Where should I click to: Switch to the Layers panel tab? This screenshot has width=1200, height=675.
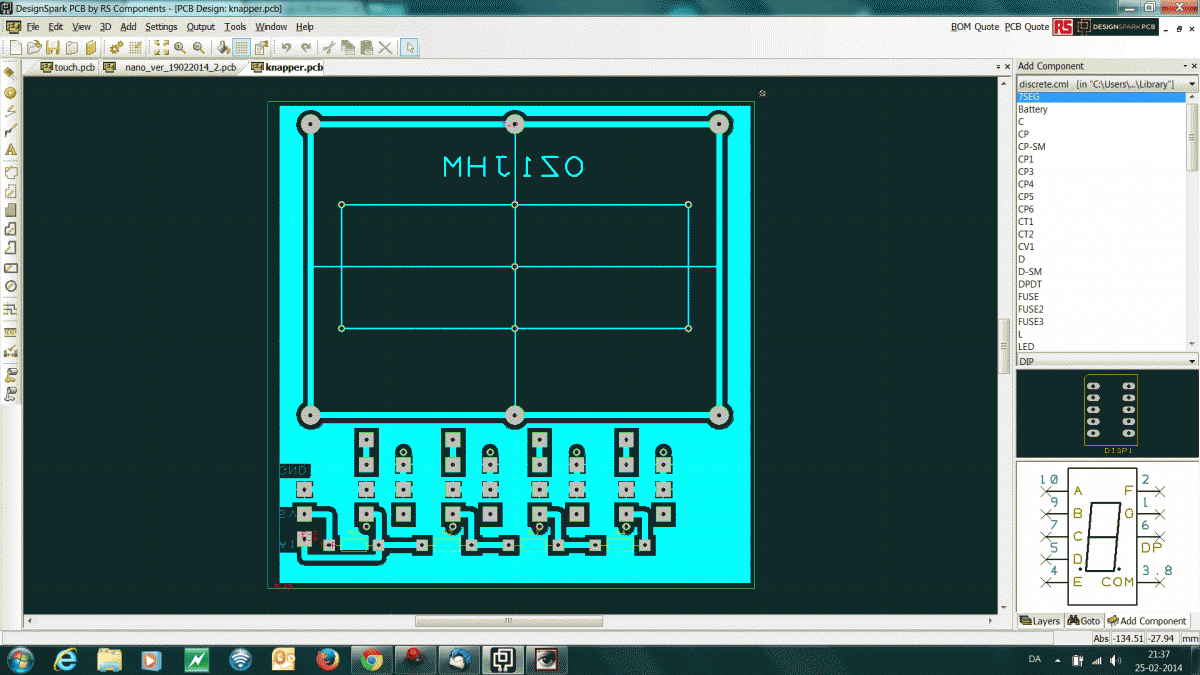pos(1040,621)
